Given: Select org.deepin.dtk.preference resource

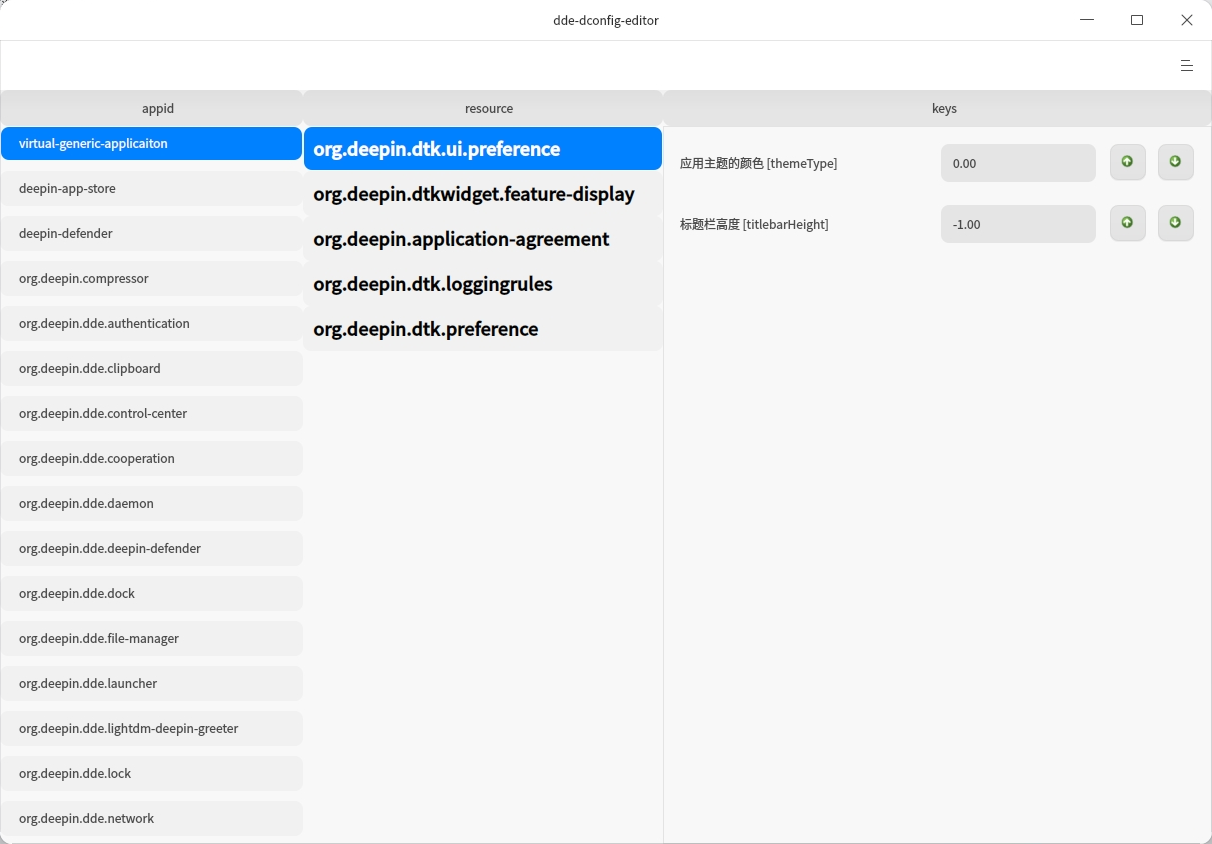Looking at the screenshot, I should (x=483, y=329).
